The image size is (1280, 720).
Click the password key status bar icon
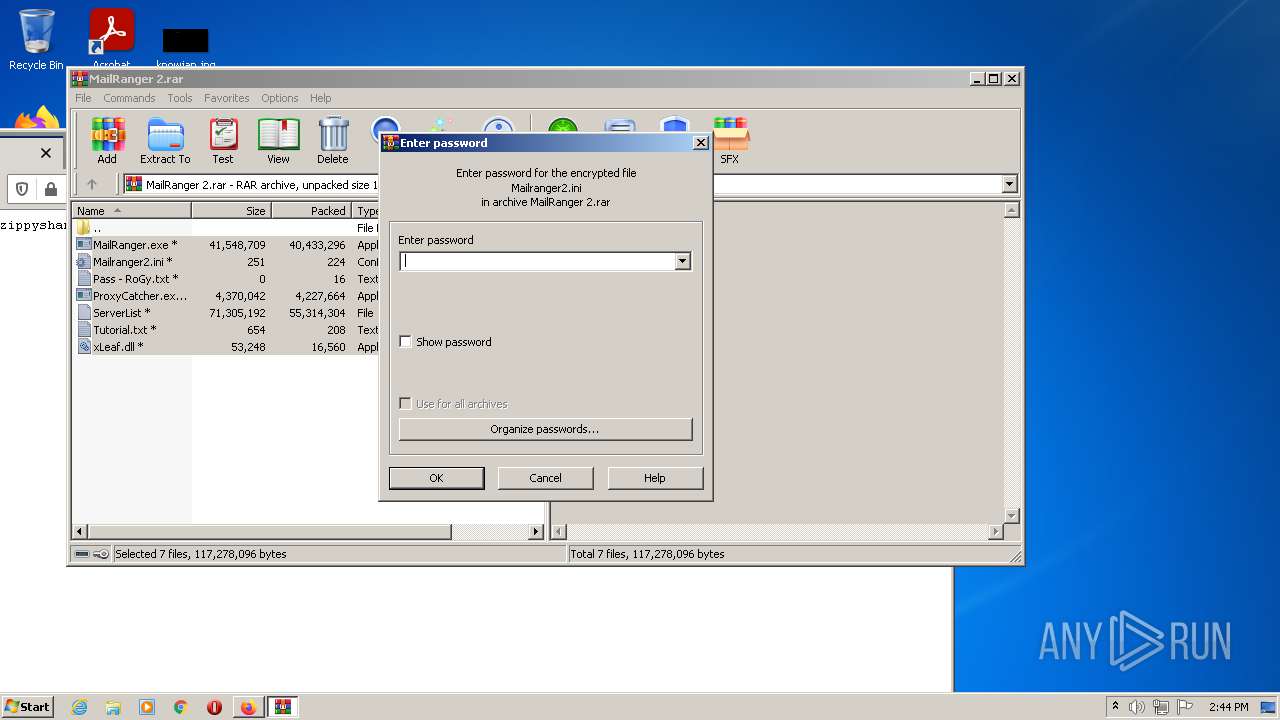click(x=101, y=554)
